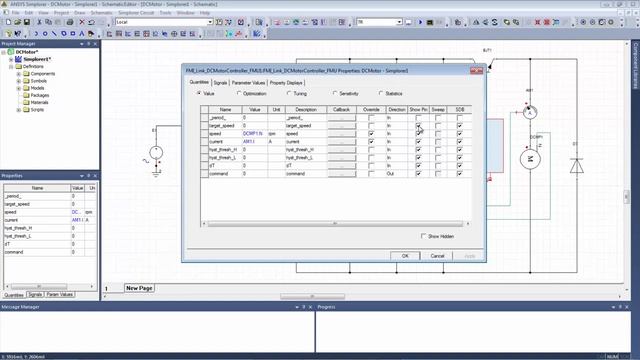Click Callback button for _period_ row
The height and width of the screenshot is (360, 640).
342,118
